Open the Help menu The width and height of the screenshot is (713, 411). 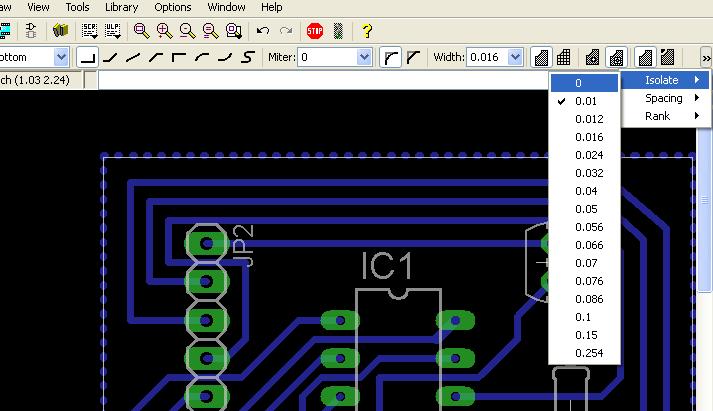click(x=271, y=7)
